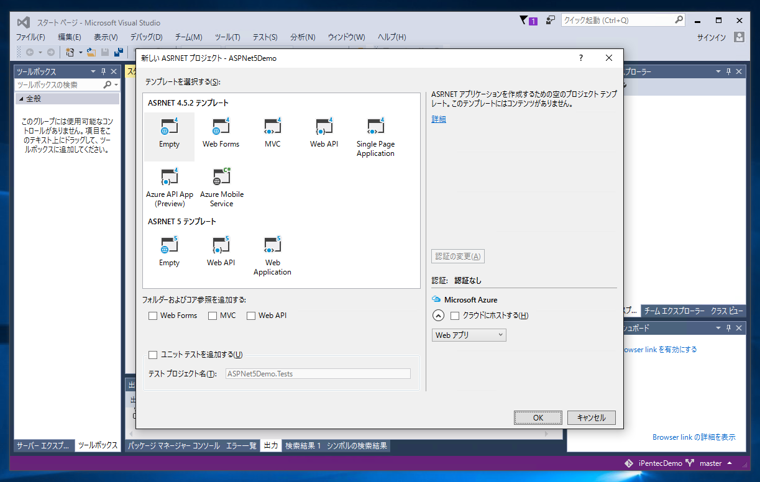Enable the Web Forms references checkbox

click(x=153, y=316)
